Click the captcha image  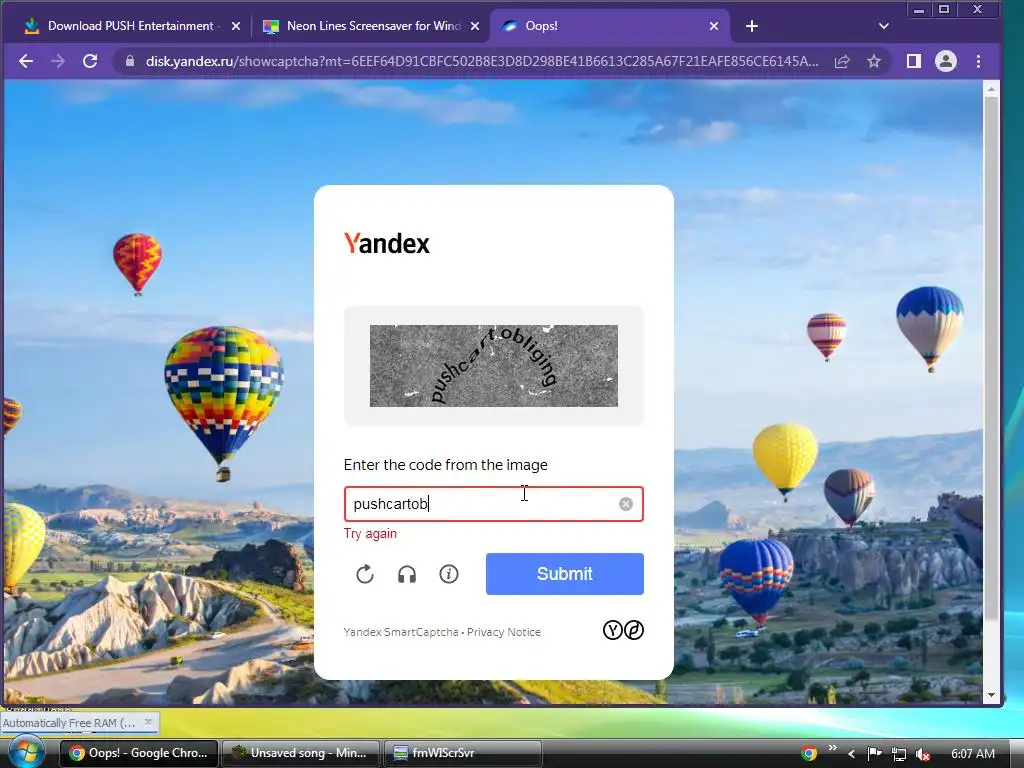(x=494, y=366)
